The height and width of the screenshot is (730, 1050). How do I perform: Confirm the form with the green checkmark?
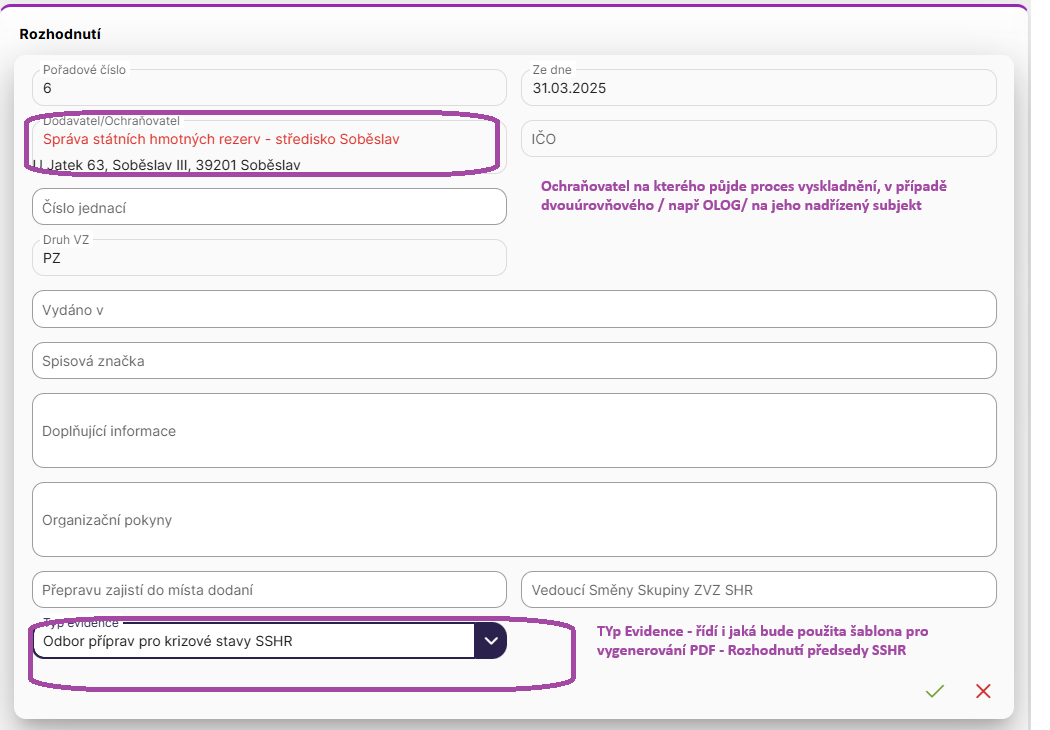click(935, 691)
